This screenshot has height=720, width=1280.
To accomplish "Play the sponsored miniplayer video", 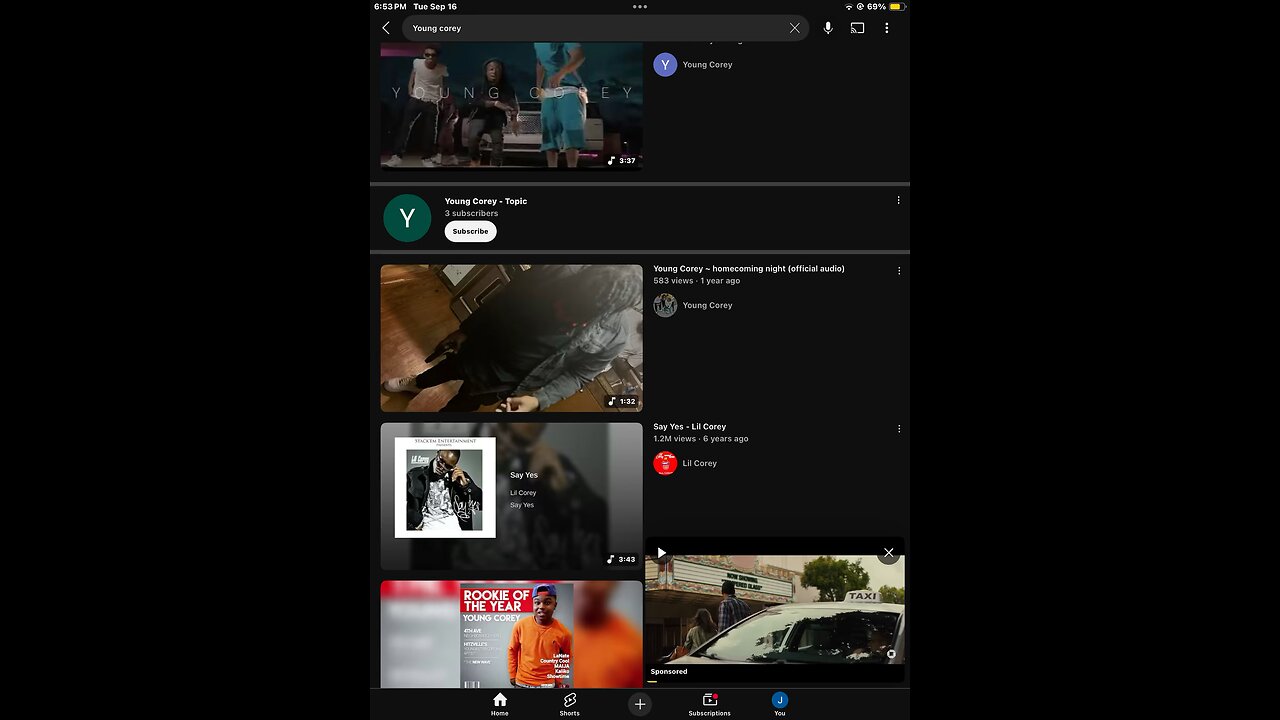I will 661,553.
